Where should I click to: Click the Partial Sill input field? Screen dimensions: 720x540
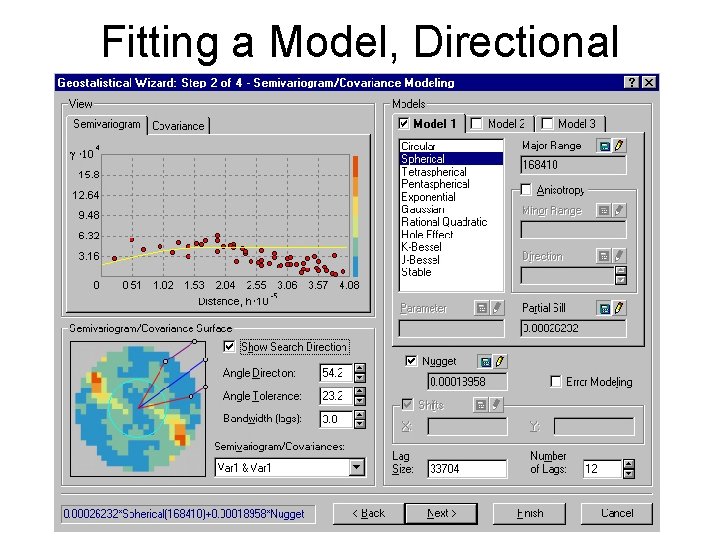(573, 328)
